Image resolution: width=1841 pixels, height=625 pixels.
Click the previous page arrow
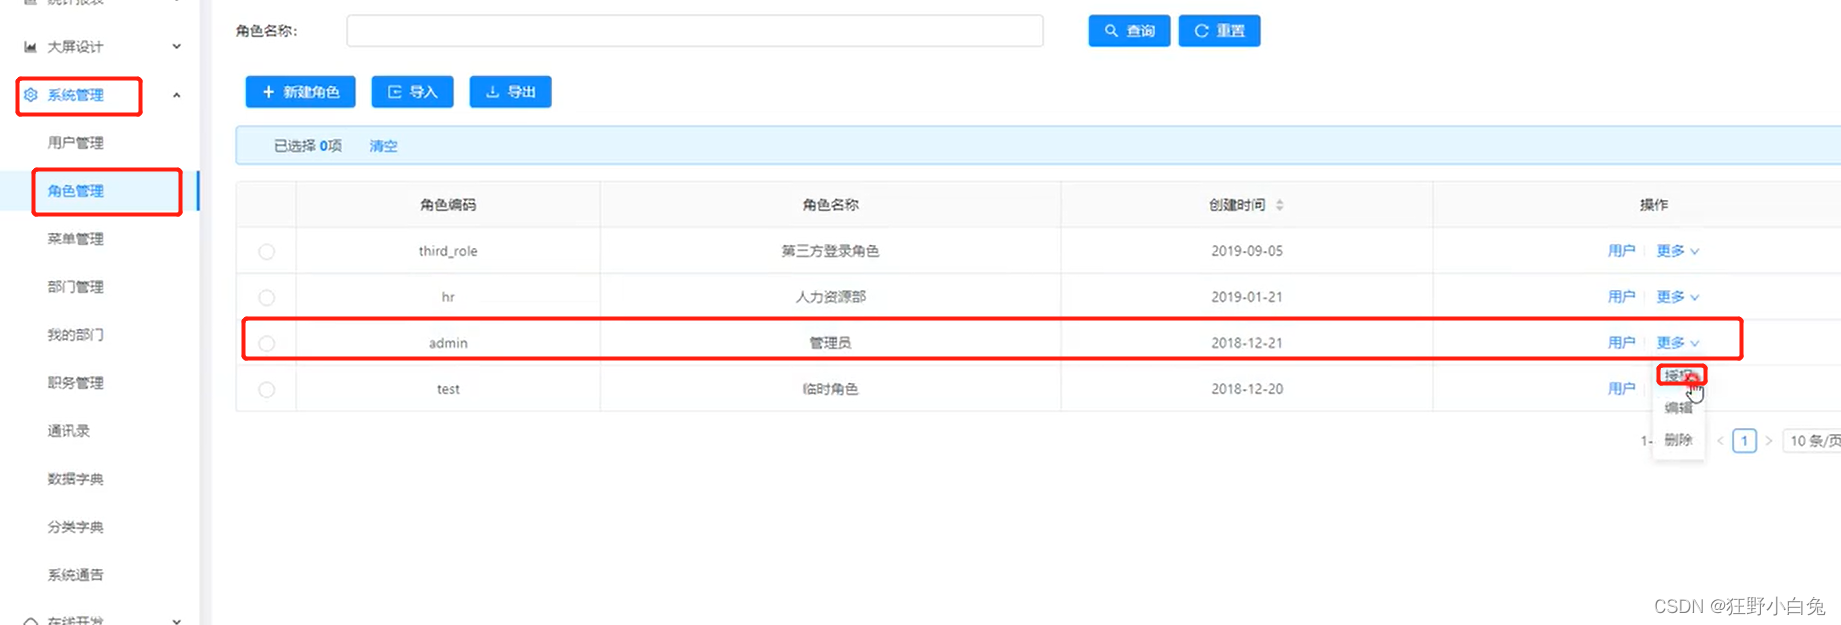click(1720, 441)
